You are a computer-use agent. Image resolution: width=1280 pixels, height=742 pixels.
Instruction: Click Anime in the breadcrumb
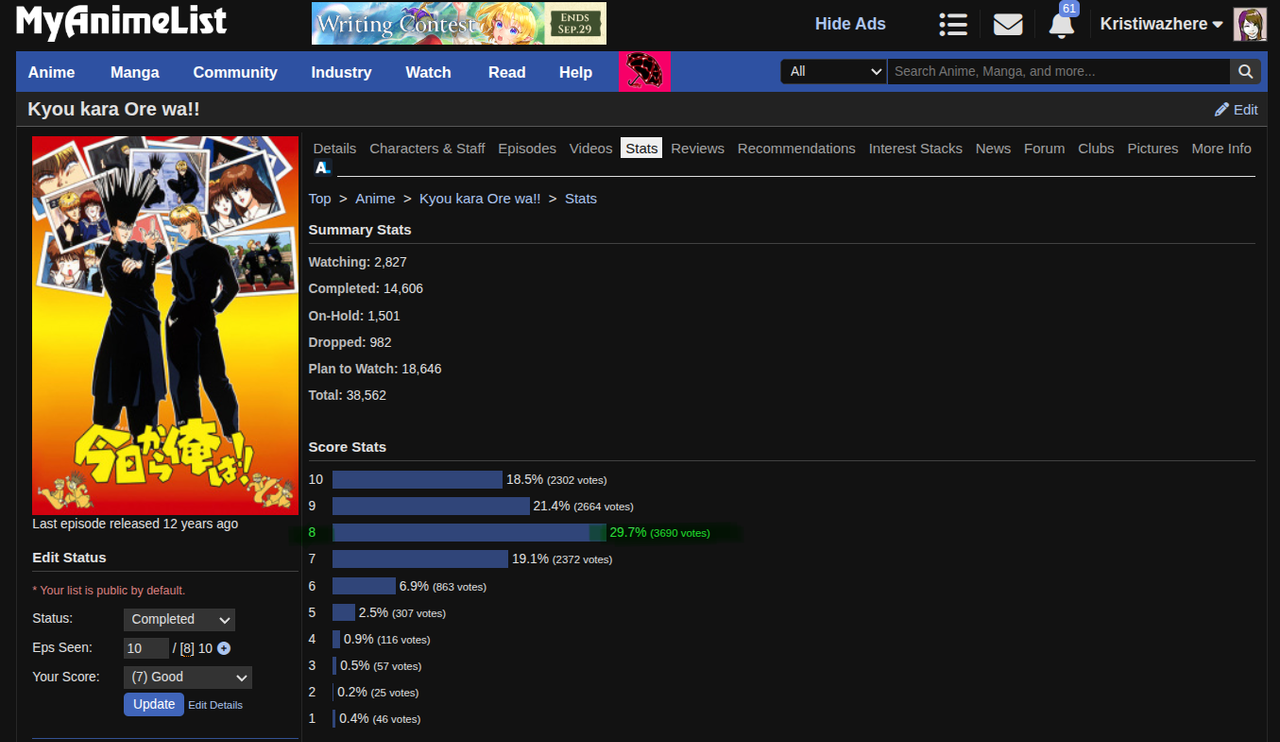coord(375,199)
